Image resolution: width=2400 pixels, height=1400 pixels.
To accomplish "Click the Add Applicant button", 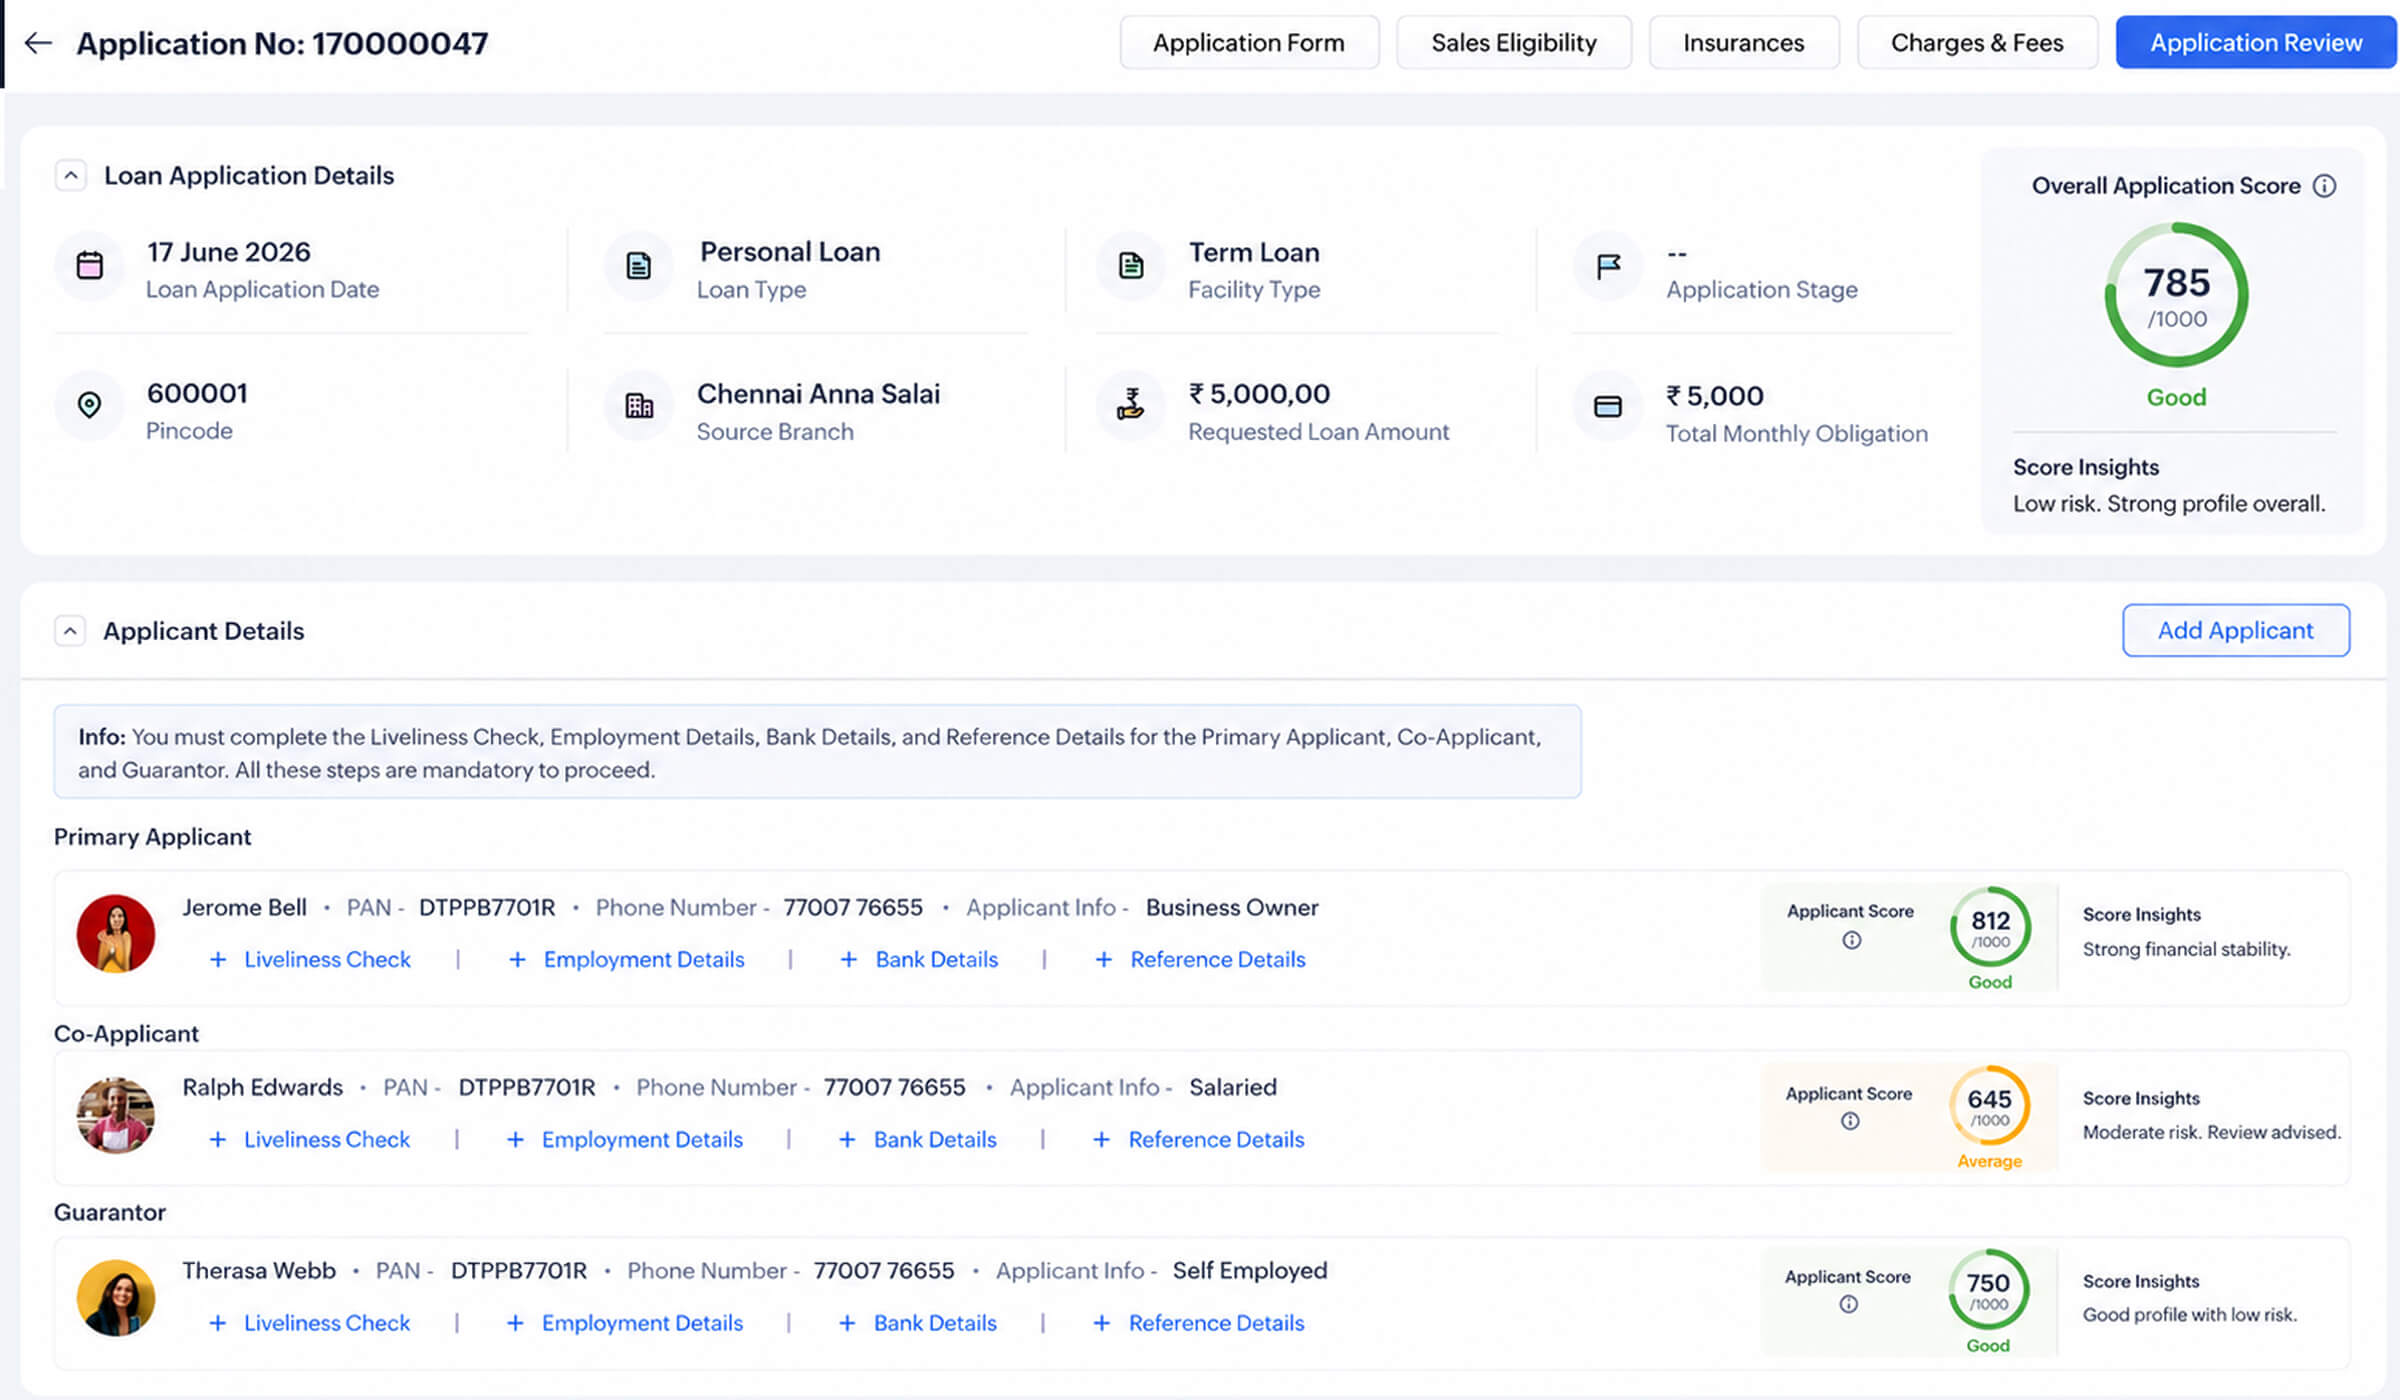I will point(2236,630).
